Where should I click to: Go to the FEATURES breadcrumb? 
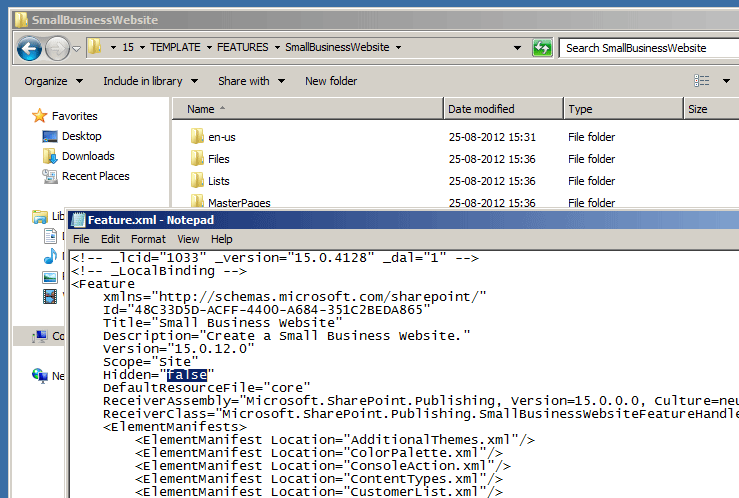click(242, 47)
